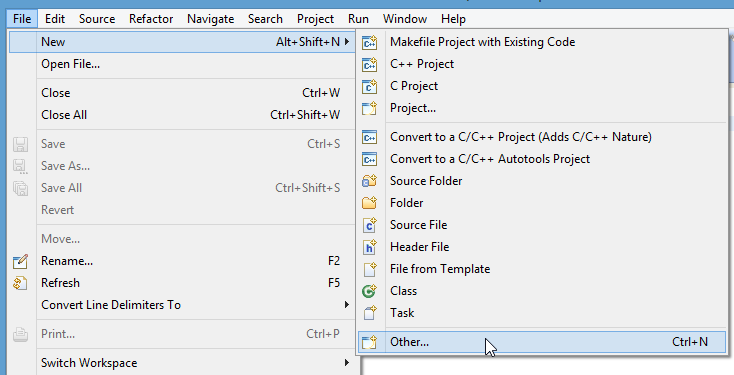Click the File from Template icon
The image size is (734, 375).
(369, 269)
